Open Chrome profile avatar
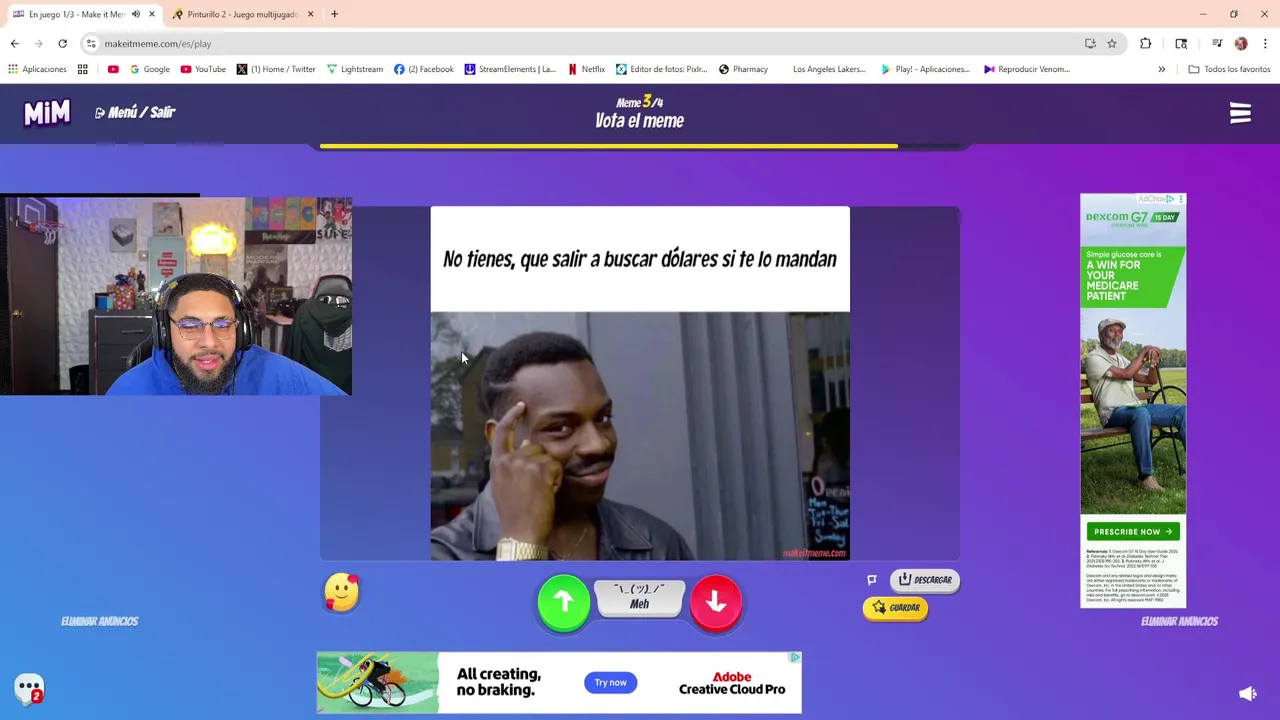 (x=1241, y=44)
